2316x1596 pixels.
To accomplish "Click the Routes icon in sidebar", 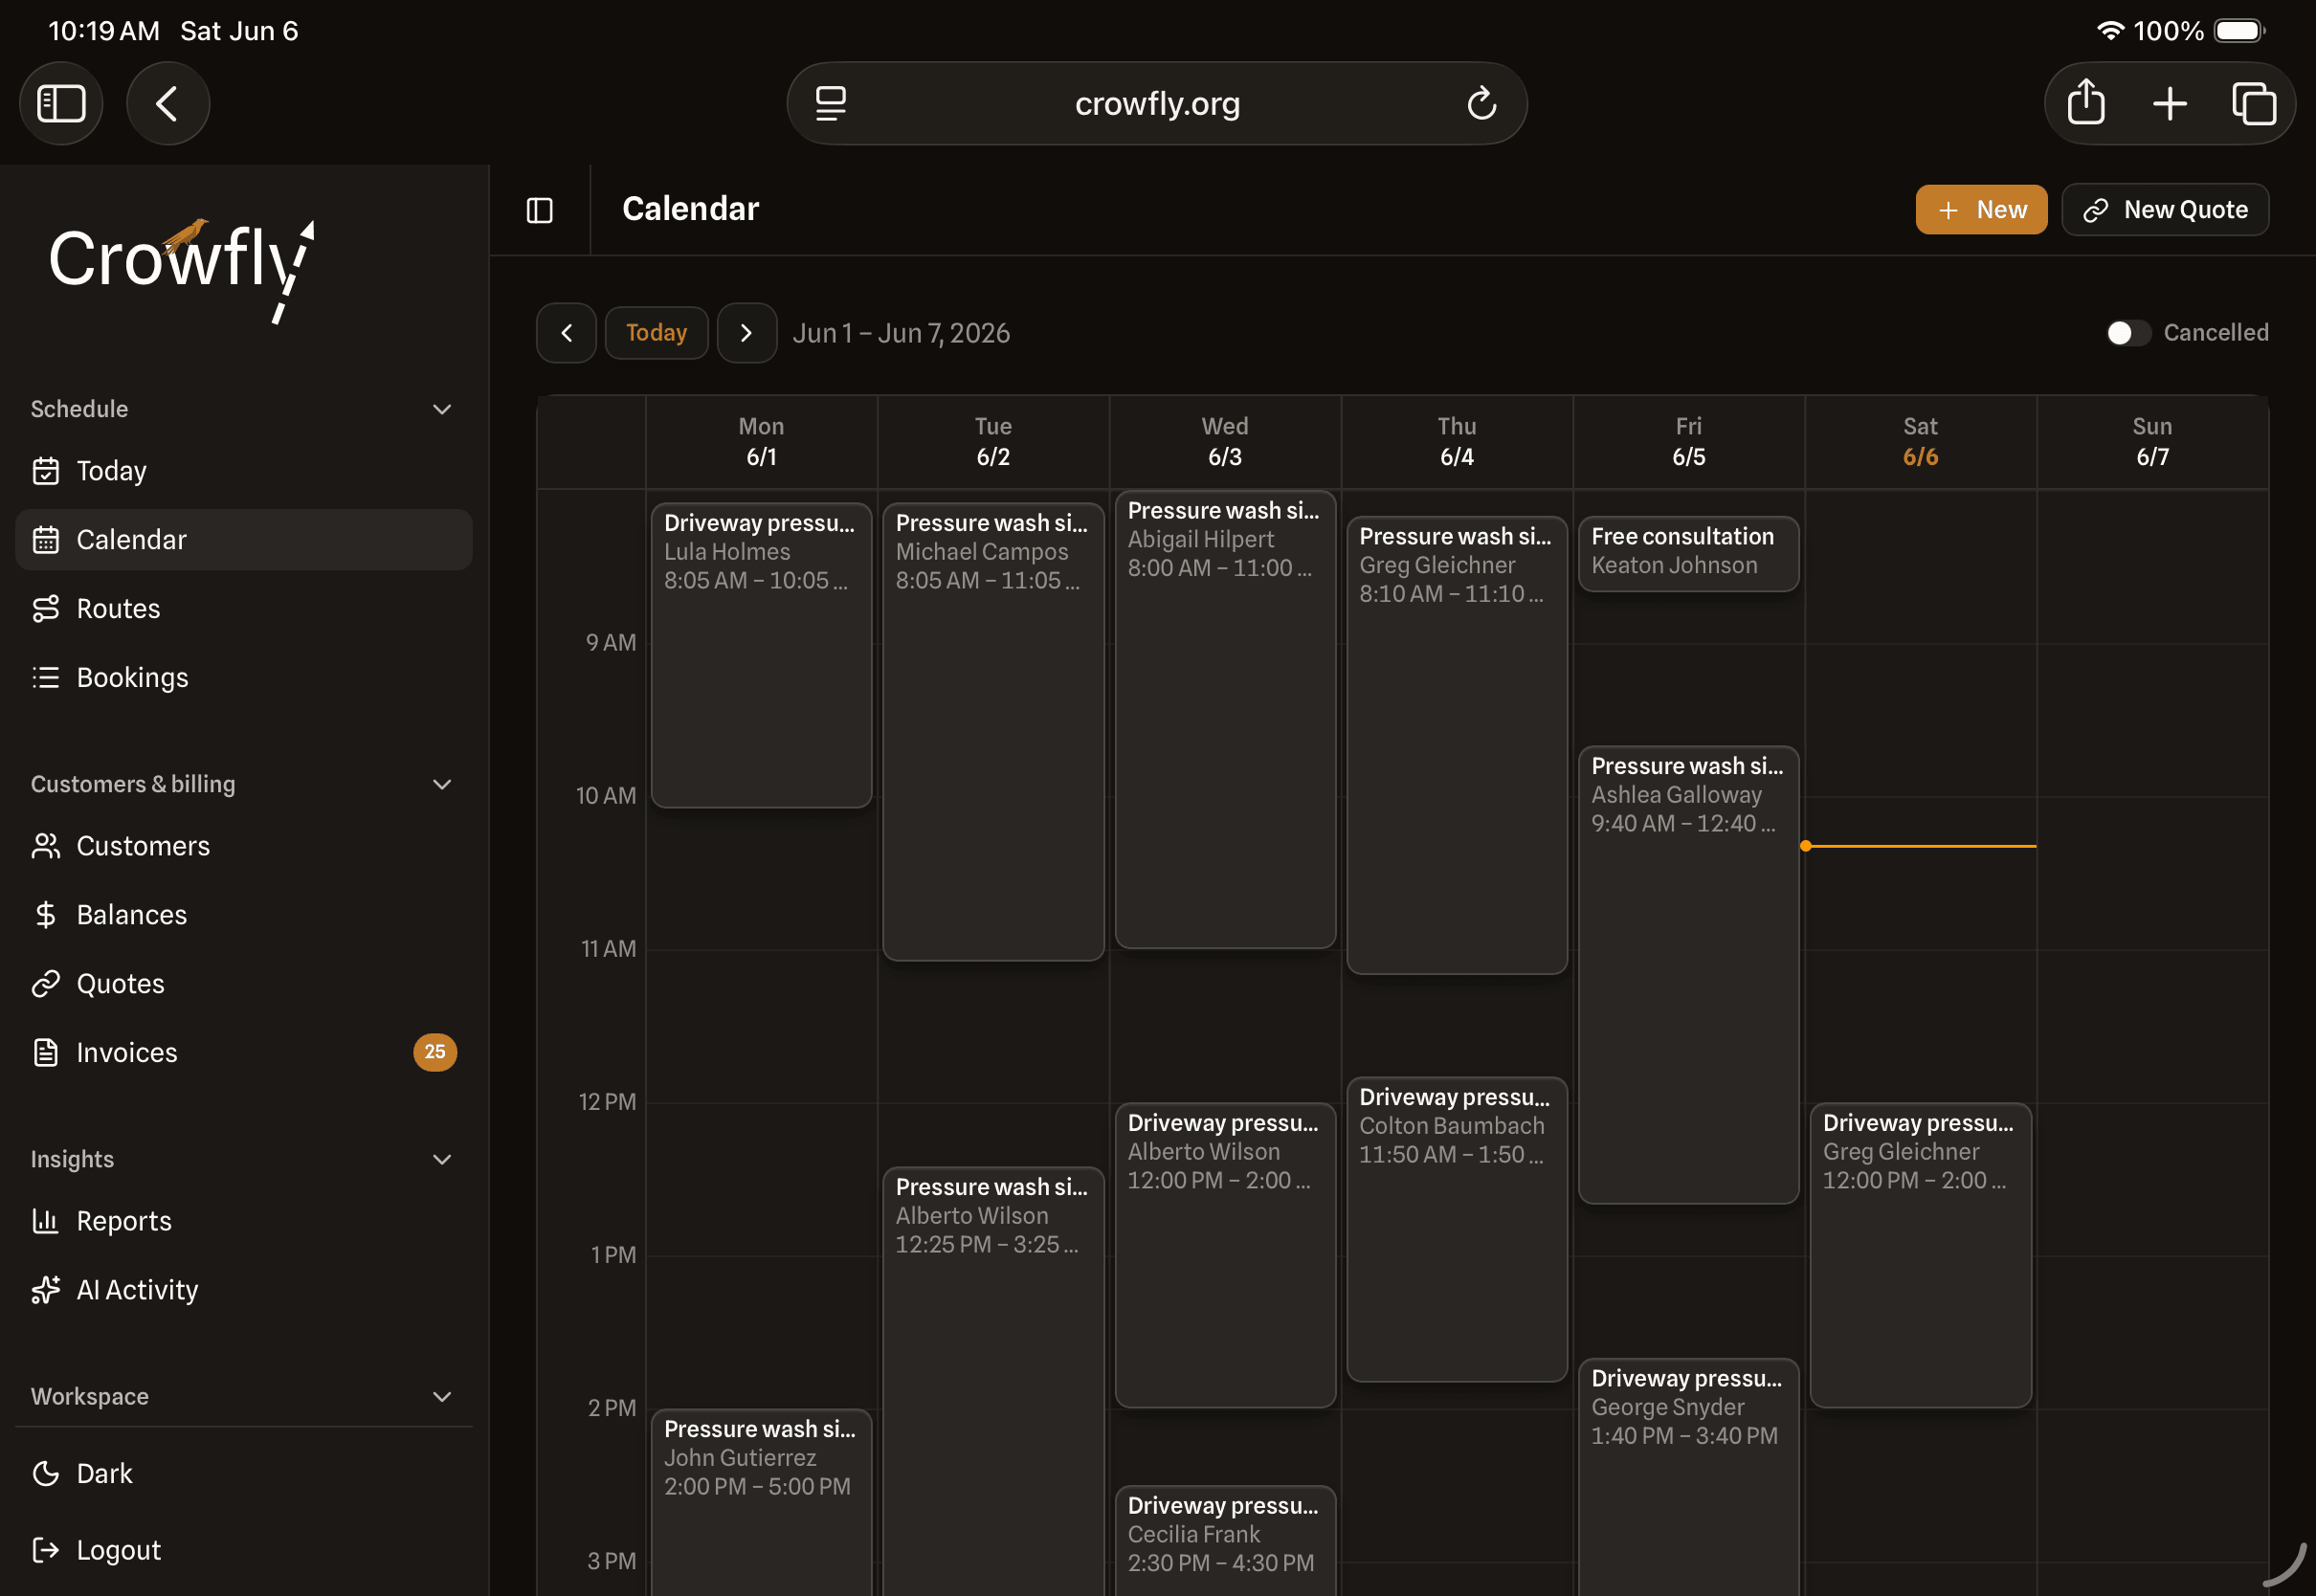I will point(46,609).
